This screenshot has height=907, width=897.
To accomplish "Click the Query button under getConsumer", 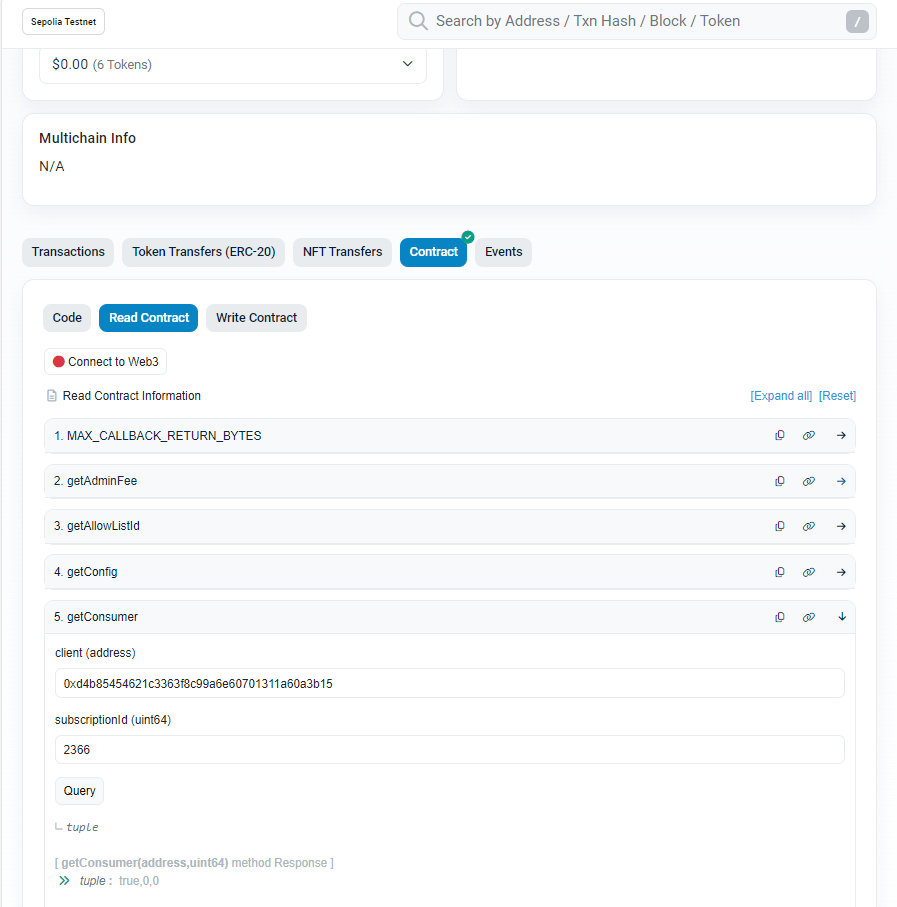I will [79, 791].
